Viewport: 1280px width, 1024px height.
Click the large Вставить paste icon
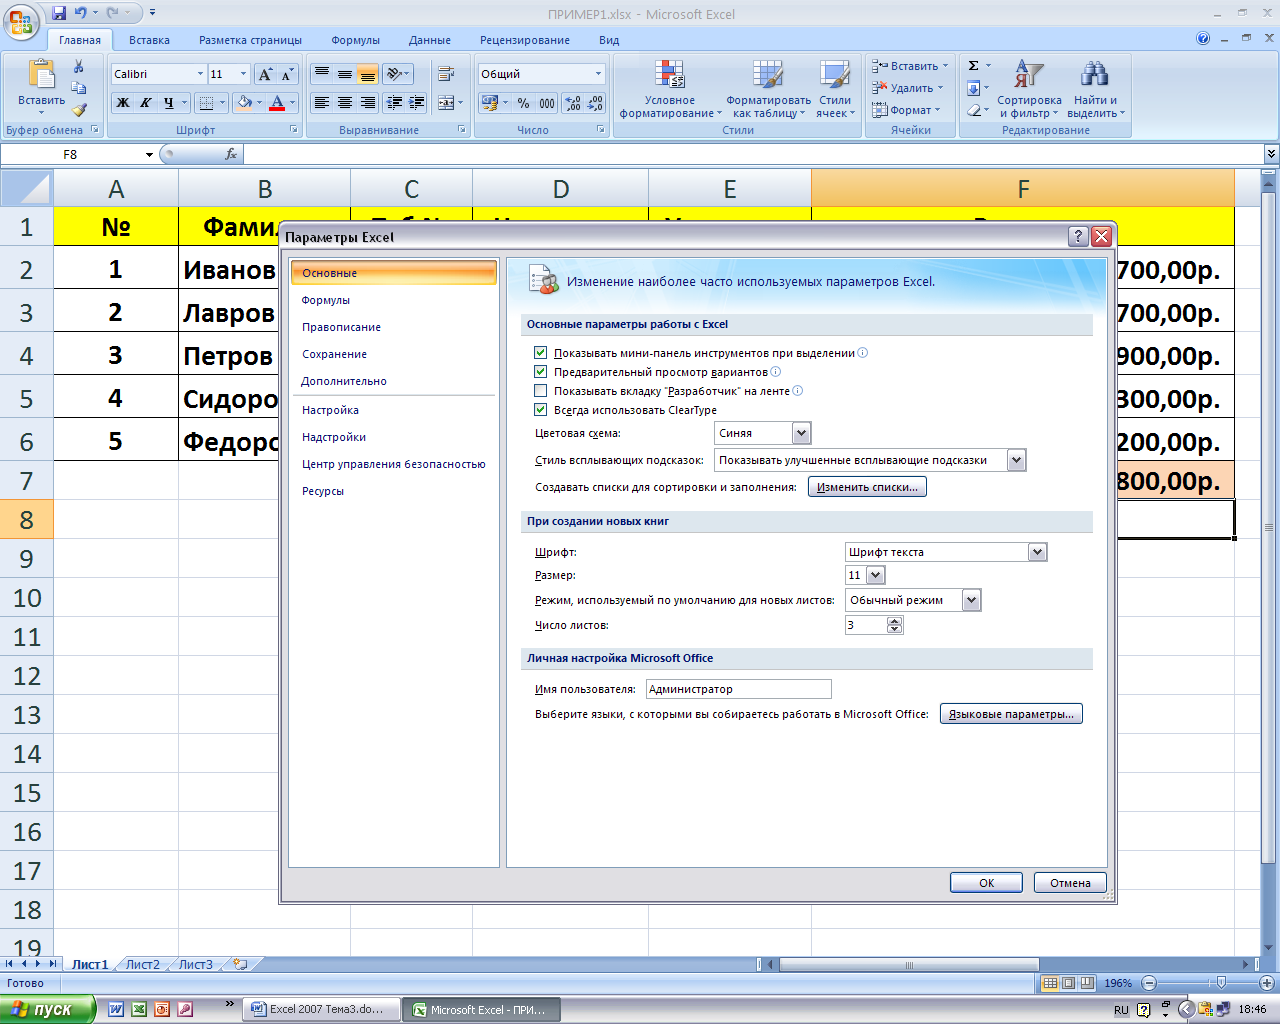tap(41, 75)
